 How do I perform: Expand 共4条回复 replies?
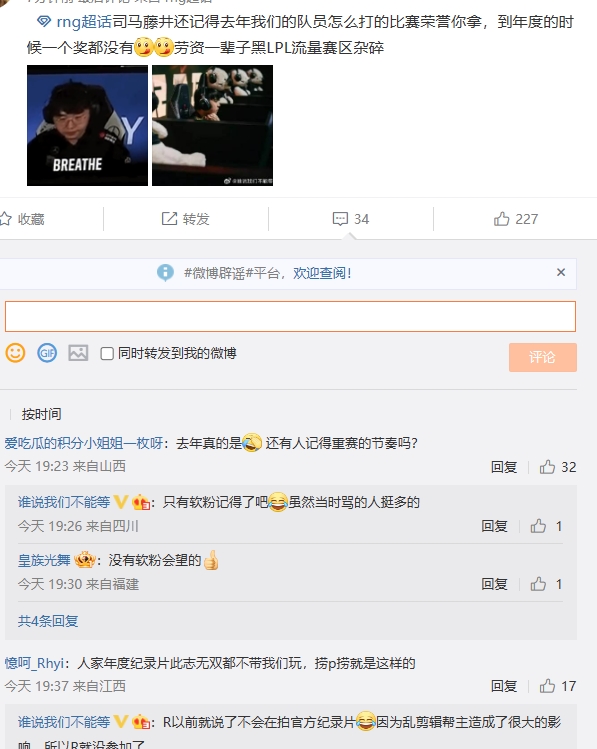pyautogui.click(x=48, y=621)
